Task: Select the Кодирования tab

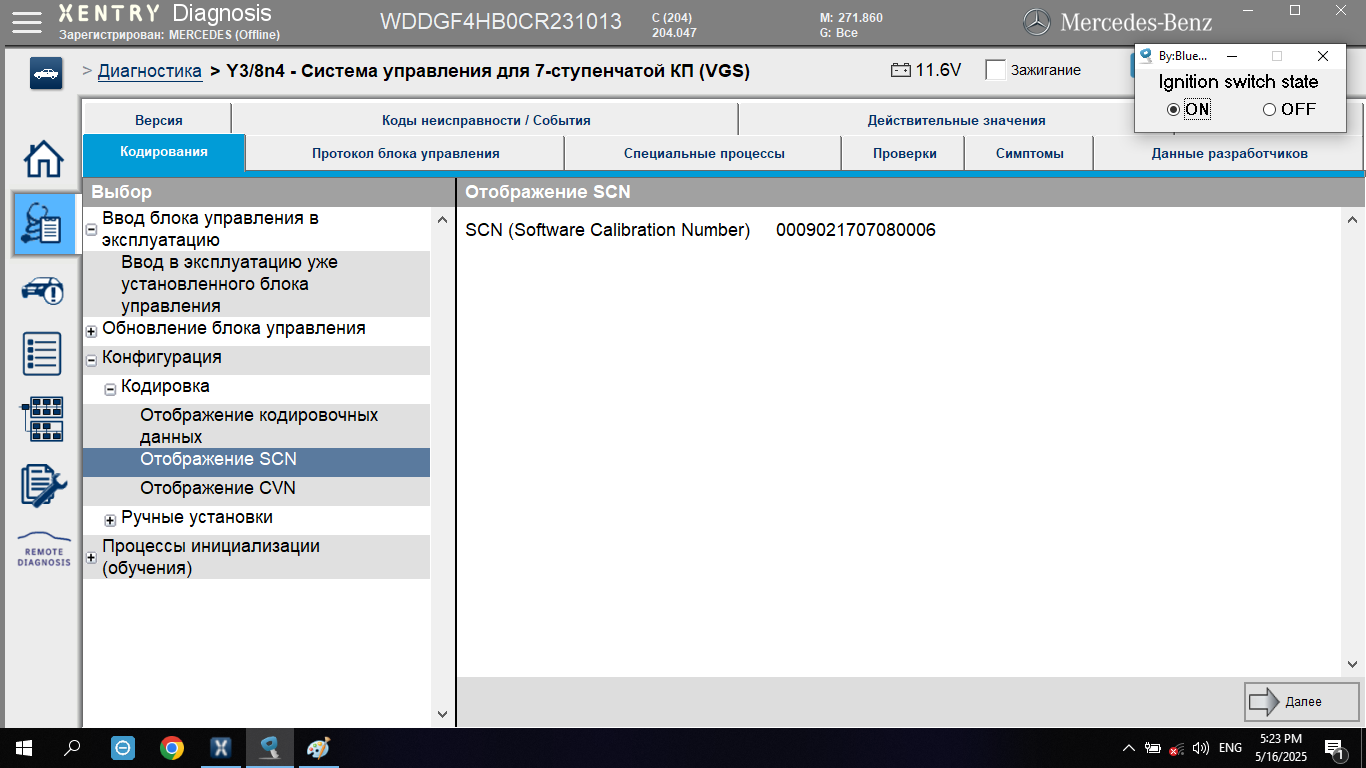Action: coord(164,152)
